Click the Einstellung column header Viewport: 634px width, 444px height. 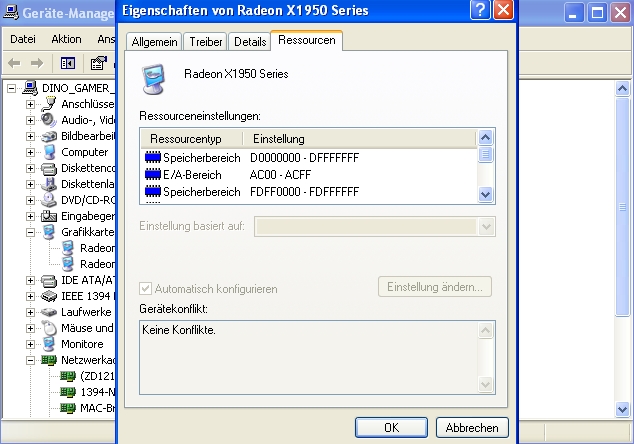tap(359, 139)
